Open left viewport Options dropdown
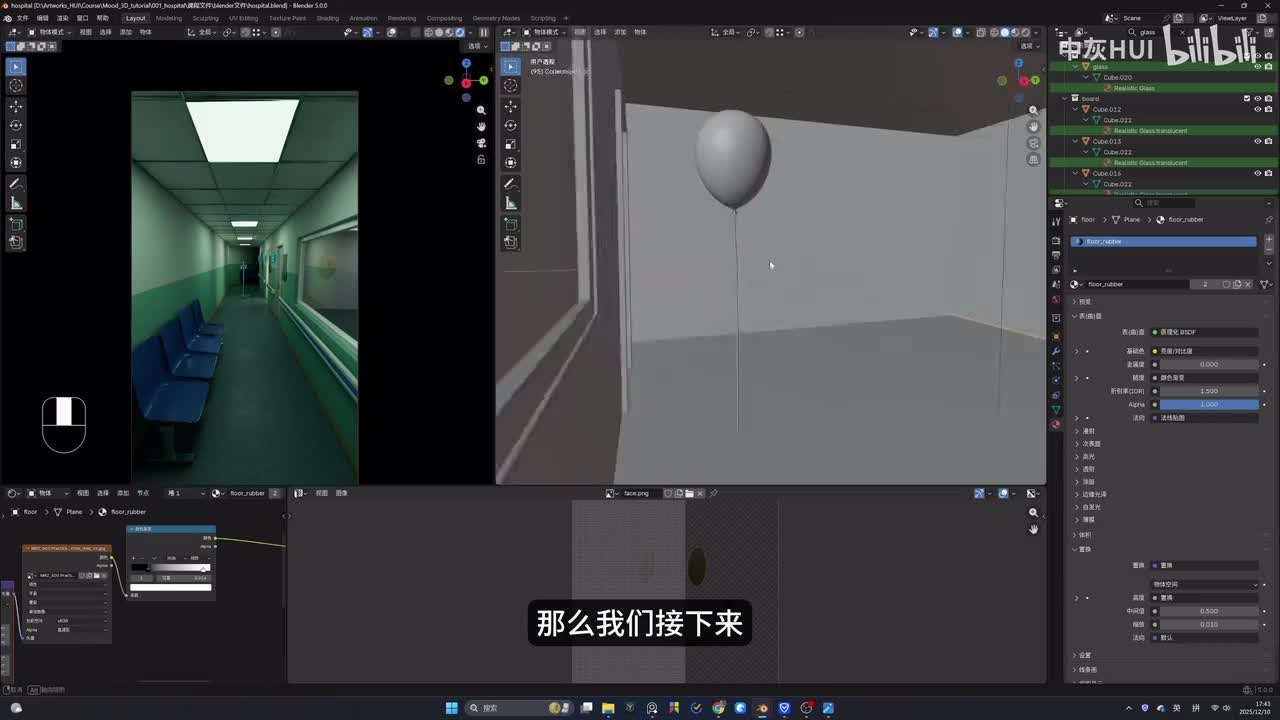The height and width of the screenshot is (720, 1280). coord(476,46)
